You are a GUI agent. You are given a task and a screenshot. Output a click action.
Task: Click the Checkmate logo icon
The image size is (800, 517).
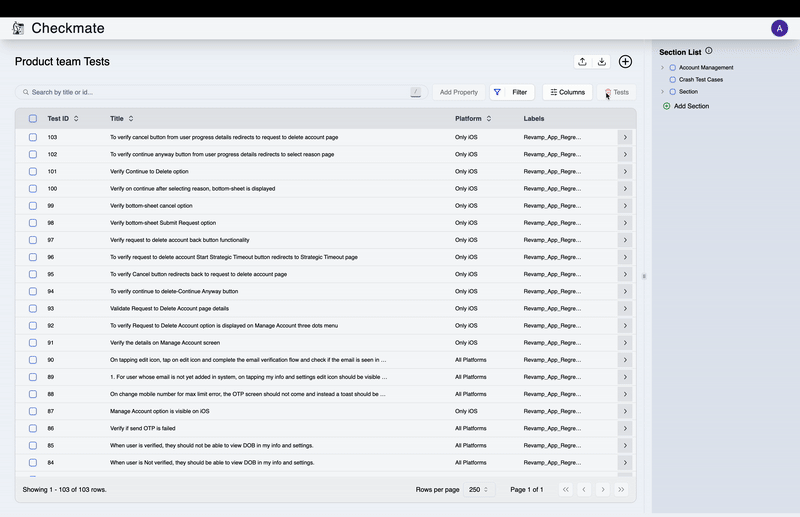pyautogui.click(x=18, y=28)
